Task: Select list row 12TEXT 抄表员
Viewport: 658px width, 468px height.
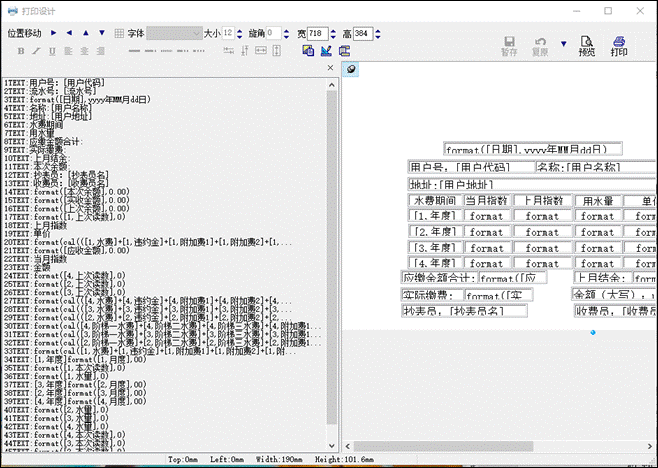Action: tap(56, 175)
